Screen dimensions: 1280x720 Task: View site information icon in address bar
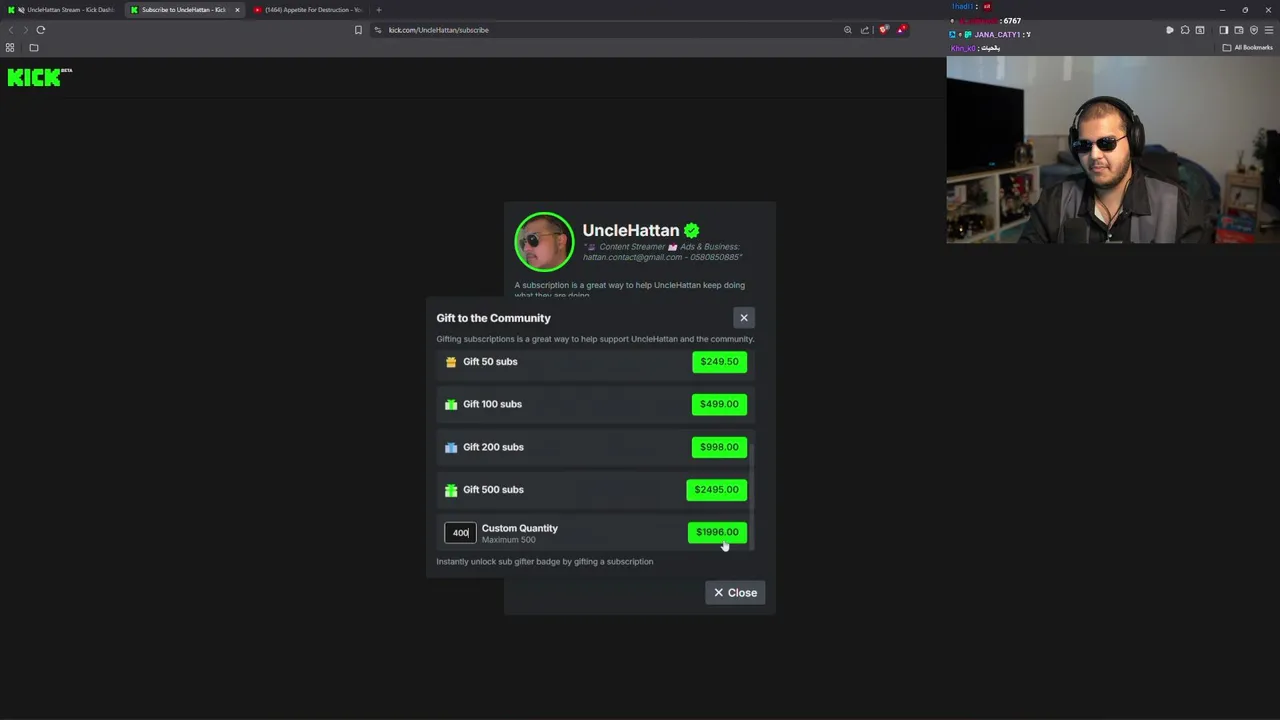[x=378, y=30]
